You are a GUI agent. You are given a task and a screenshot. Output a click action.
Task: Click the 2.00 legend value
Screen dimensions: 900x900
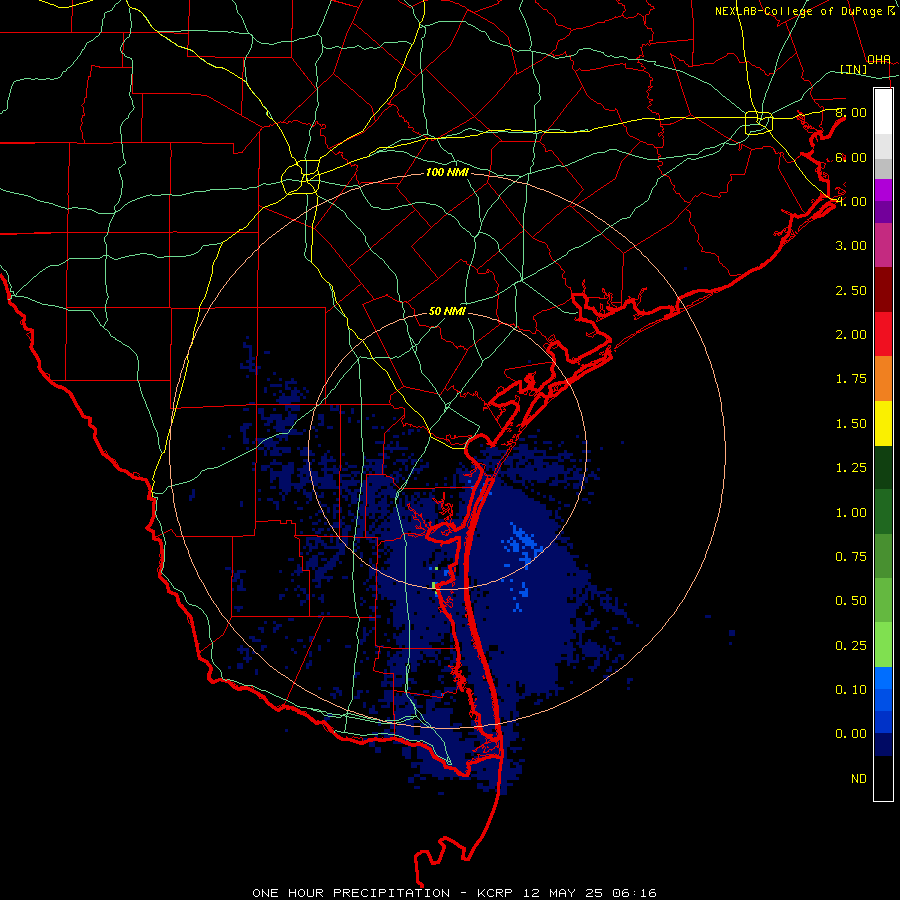pos(851,334)
